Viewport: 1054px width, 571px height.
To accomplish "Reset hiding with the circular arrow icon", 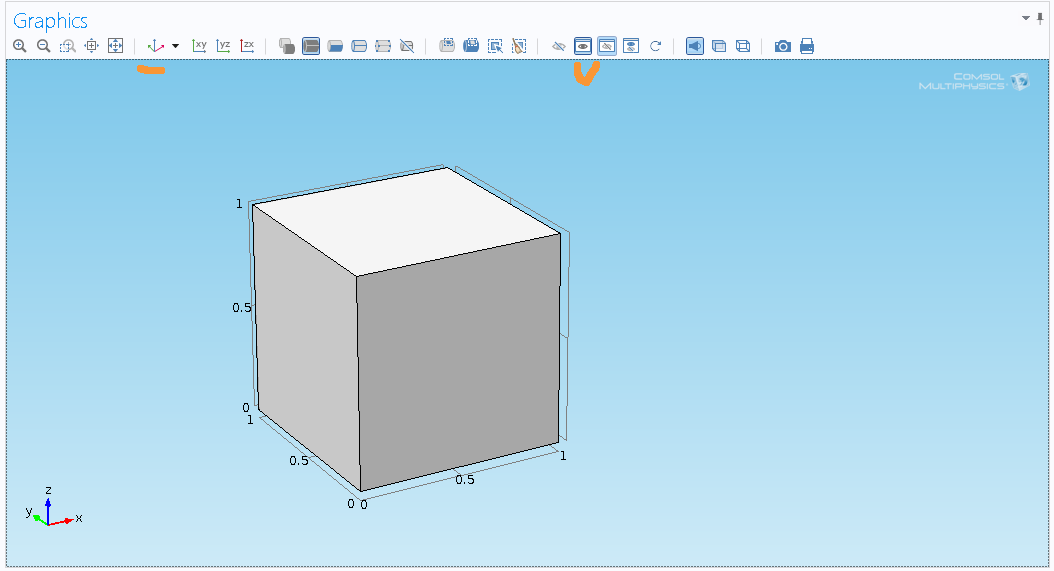I will click(x=656, y=46).
